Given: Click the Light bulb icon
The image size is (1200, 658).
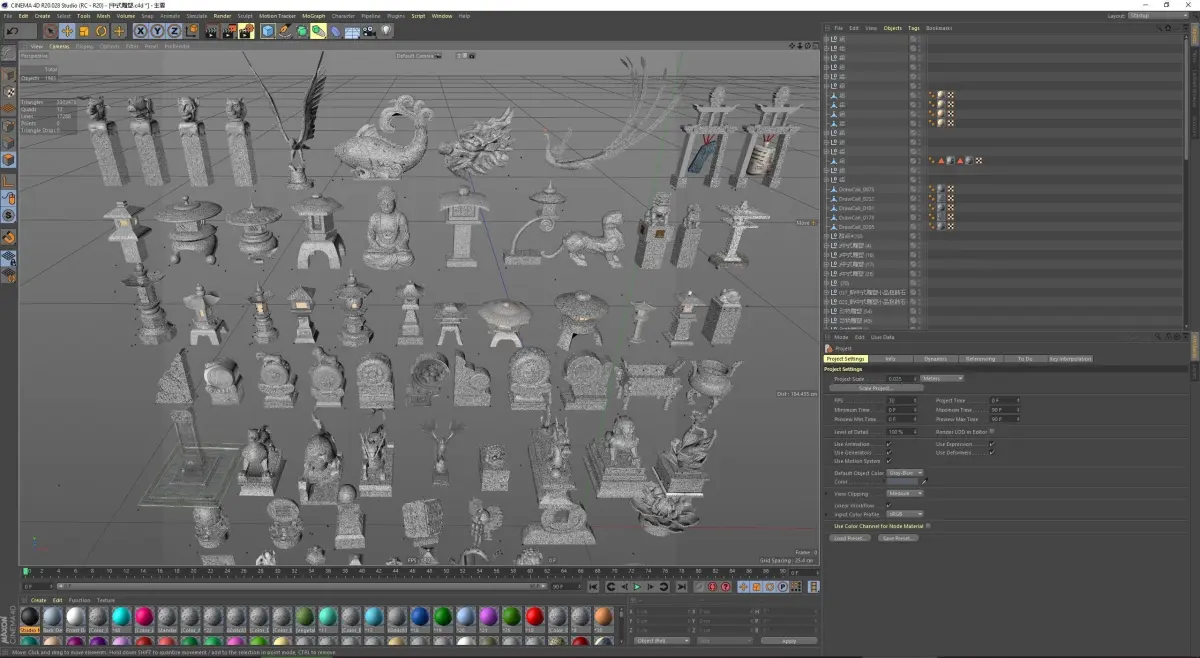Looking at the screenshot, I should click(386, 31).
